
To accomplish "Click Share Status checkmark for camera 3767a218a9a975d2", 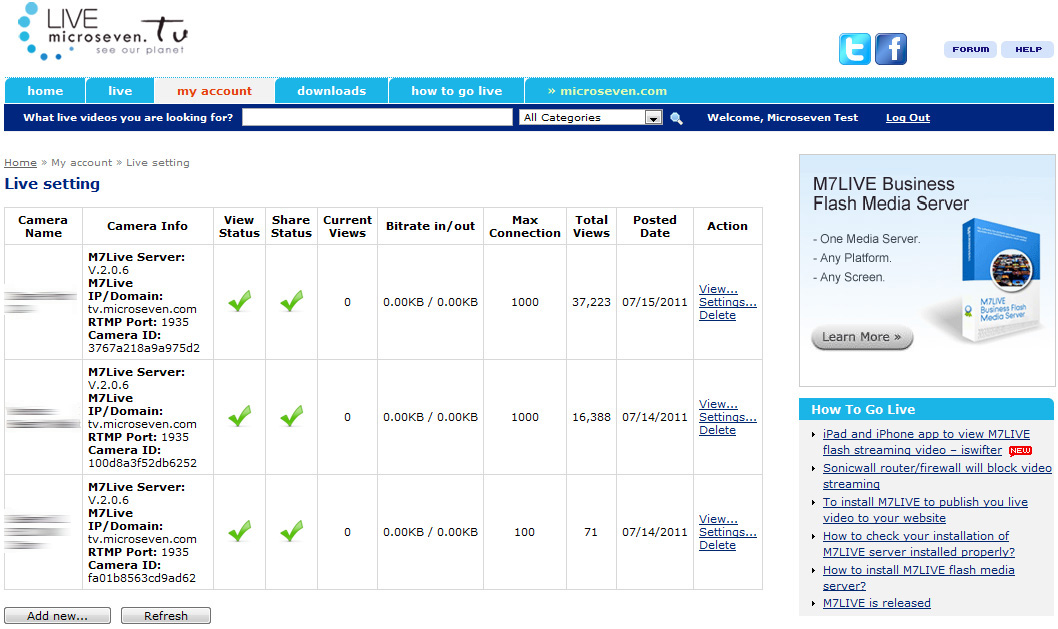I will 291,301.
